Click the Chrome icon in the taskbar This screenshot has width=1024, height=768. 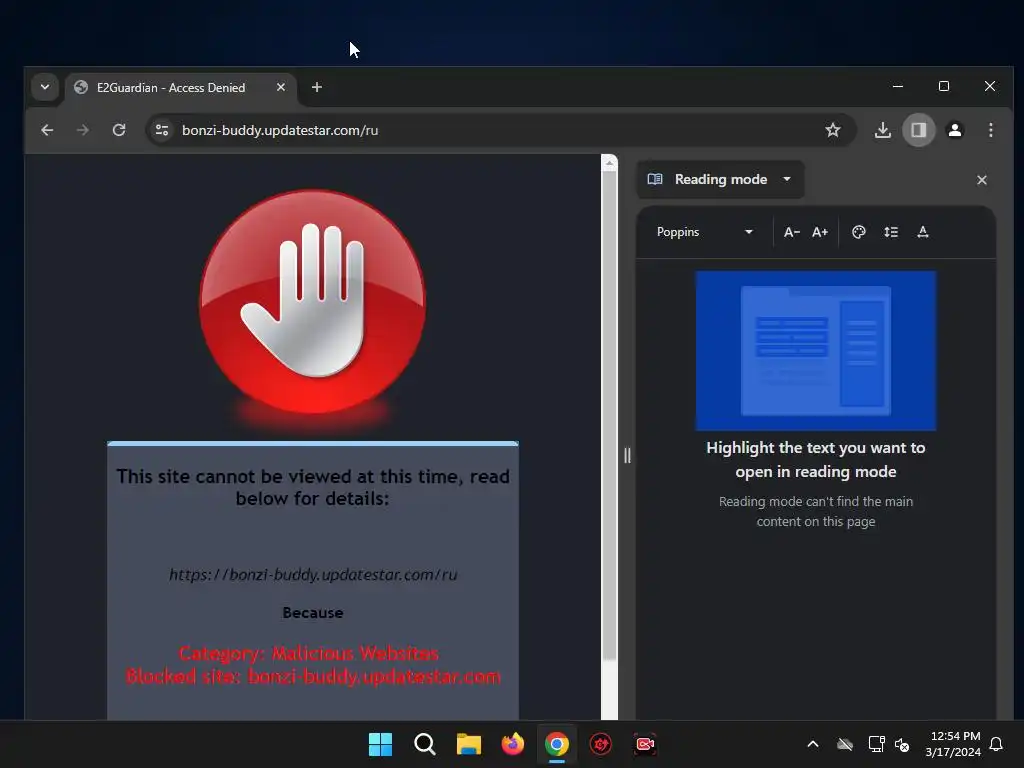tap(556, 744)
